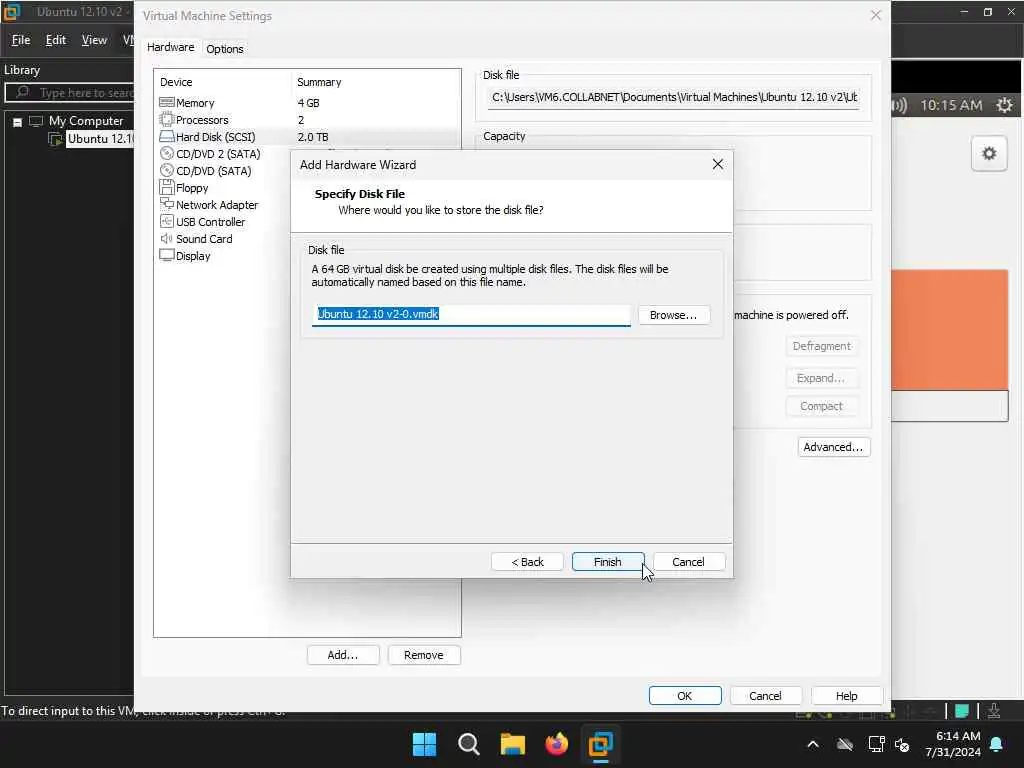This screenshot has width=1024, height=768.
Task: Click OK in Virtual Machine Settings
Action: coord(684,696)
